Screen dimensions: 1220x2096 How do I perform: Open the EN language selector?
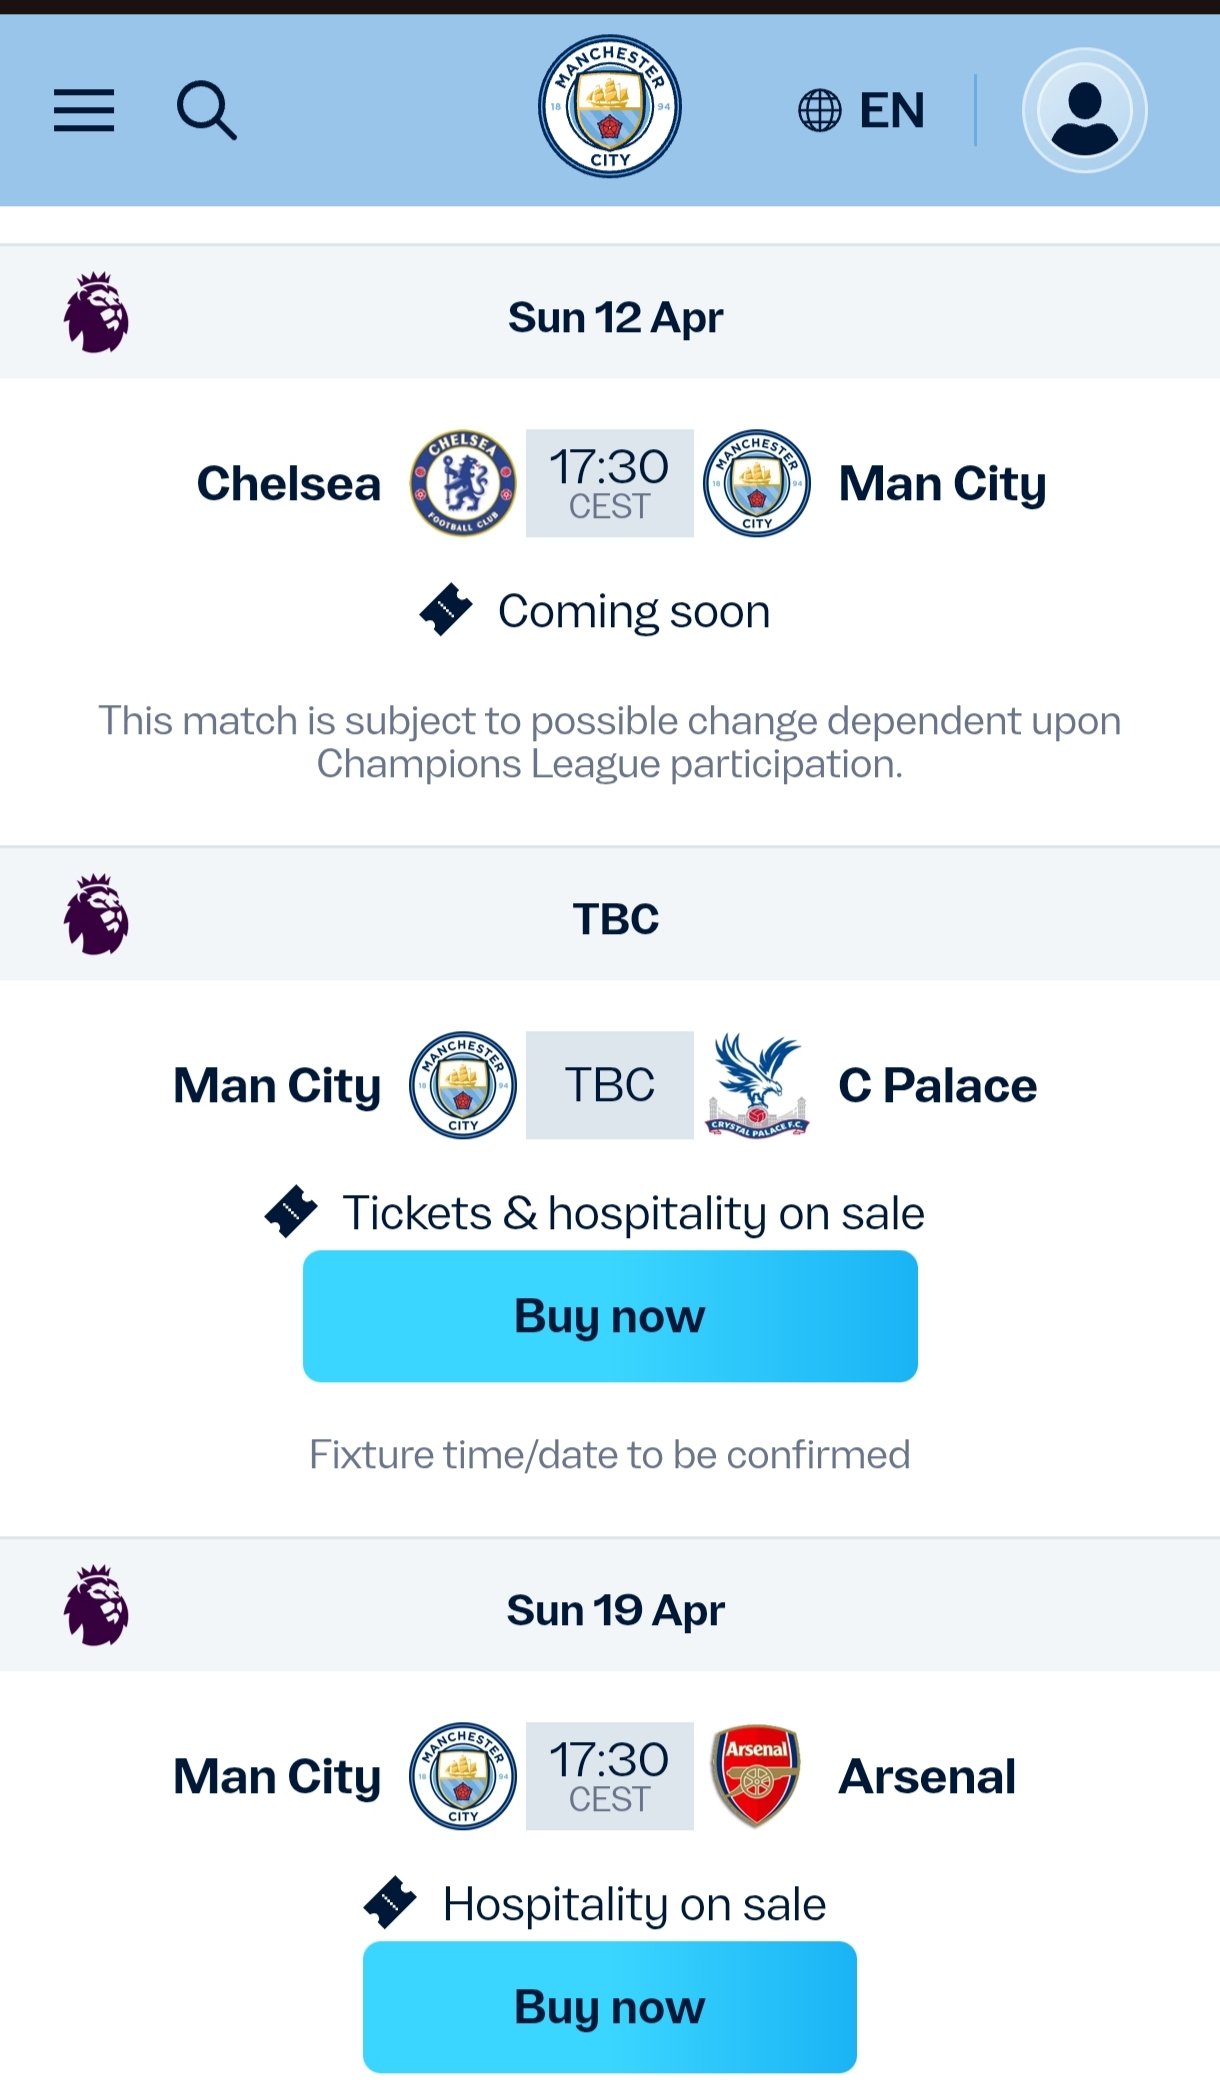(892, 110)
